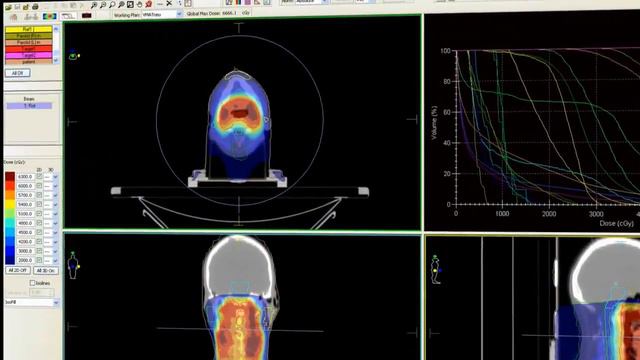Click the cyan 4800.0 dose color swatch
The width and height of the screenshot is (640, 360).
[x=10, y=223]
